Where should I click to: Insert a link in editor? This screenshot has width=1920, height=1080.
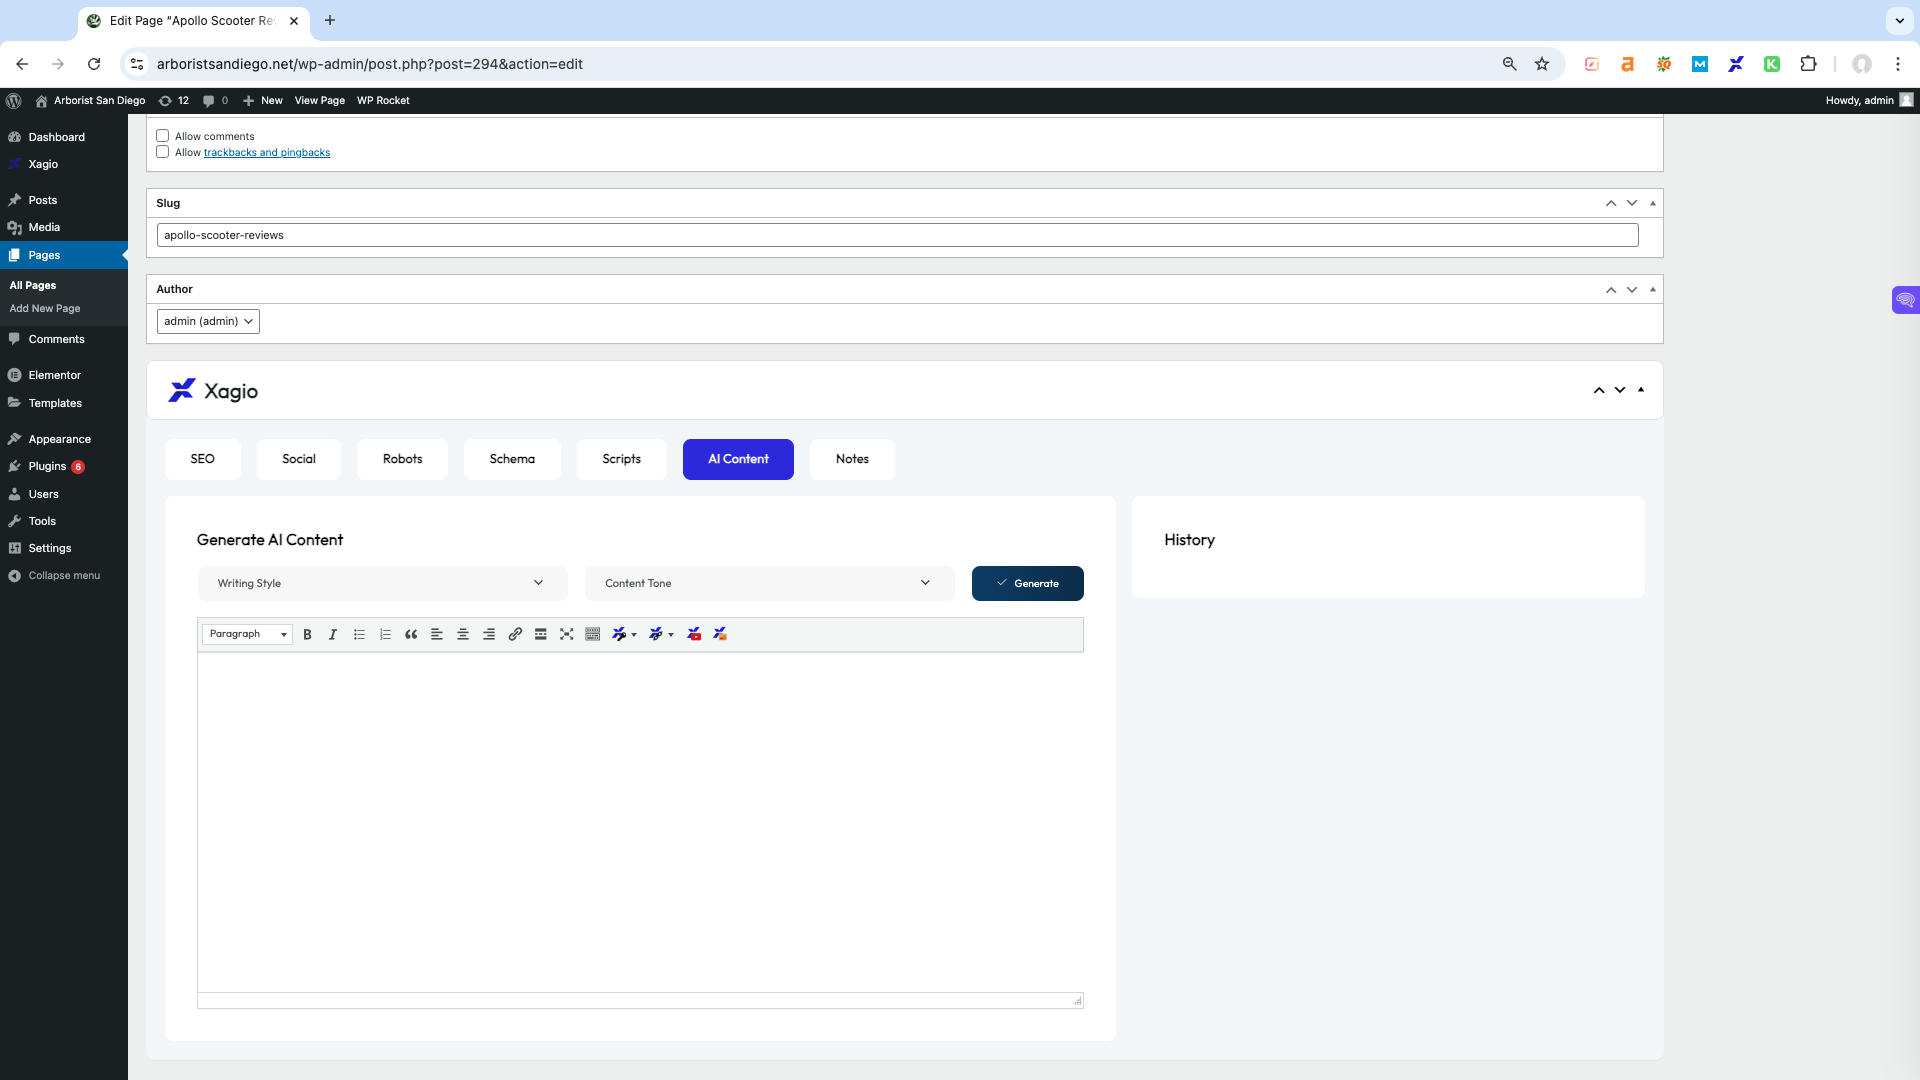coord(515,634)
